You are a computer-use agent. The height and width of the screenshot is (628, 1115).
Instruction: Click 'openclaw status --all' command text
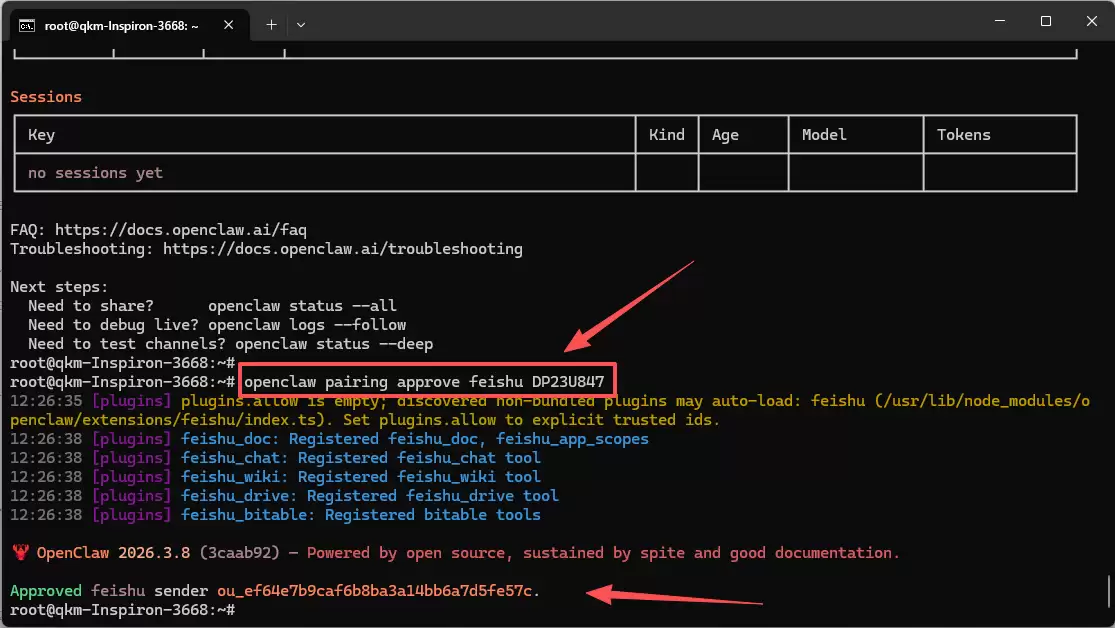[302, 306]
